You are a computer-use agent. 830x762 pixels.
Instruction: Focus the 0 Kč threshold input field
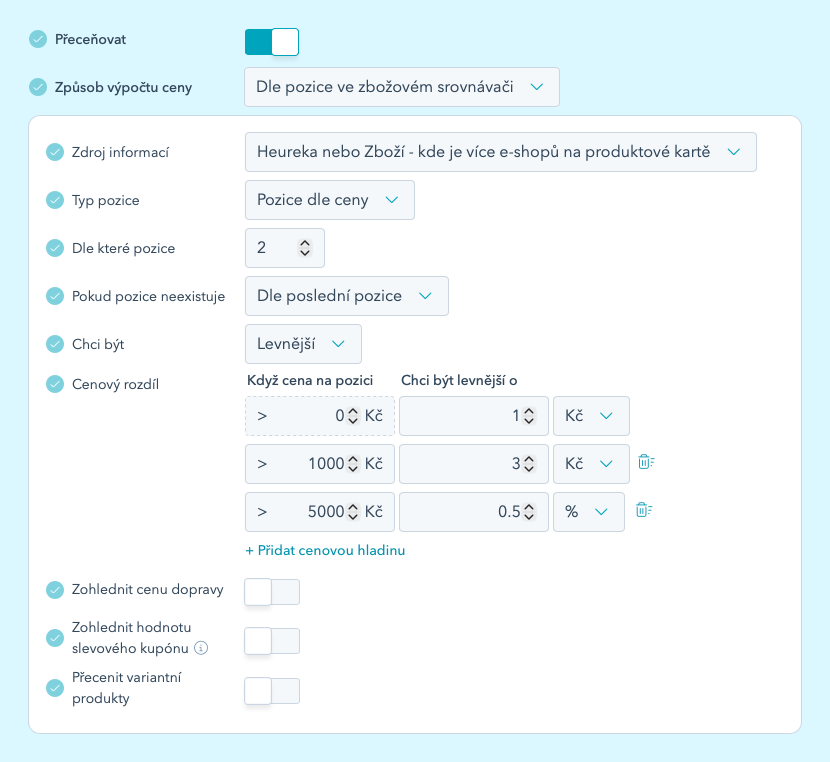pyautogui.click(x=320, y=416)
